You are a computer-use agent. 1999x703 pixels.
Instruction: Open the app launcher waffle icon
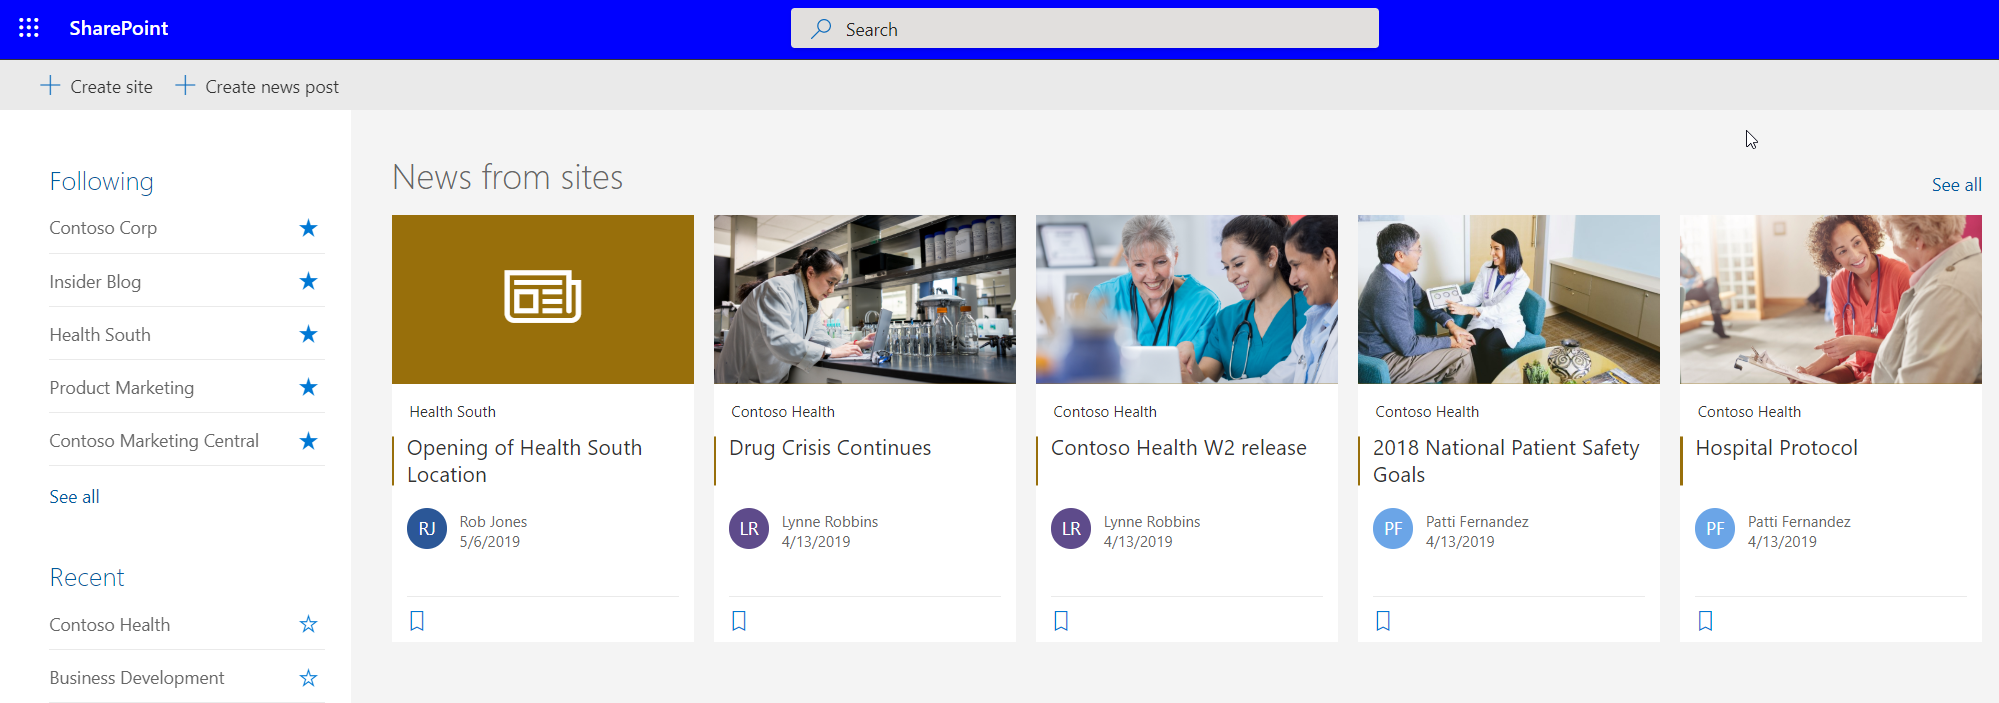[x=29, y=28]
